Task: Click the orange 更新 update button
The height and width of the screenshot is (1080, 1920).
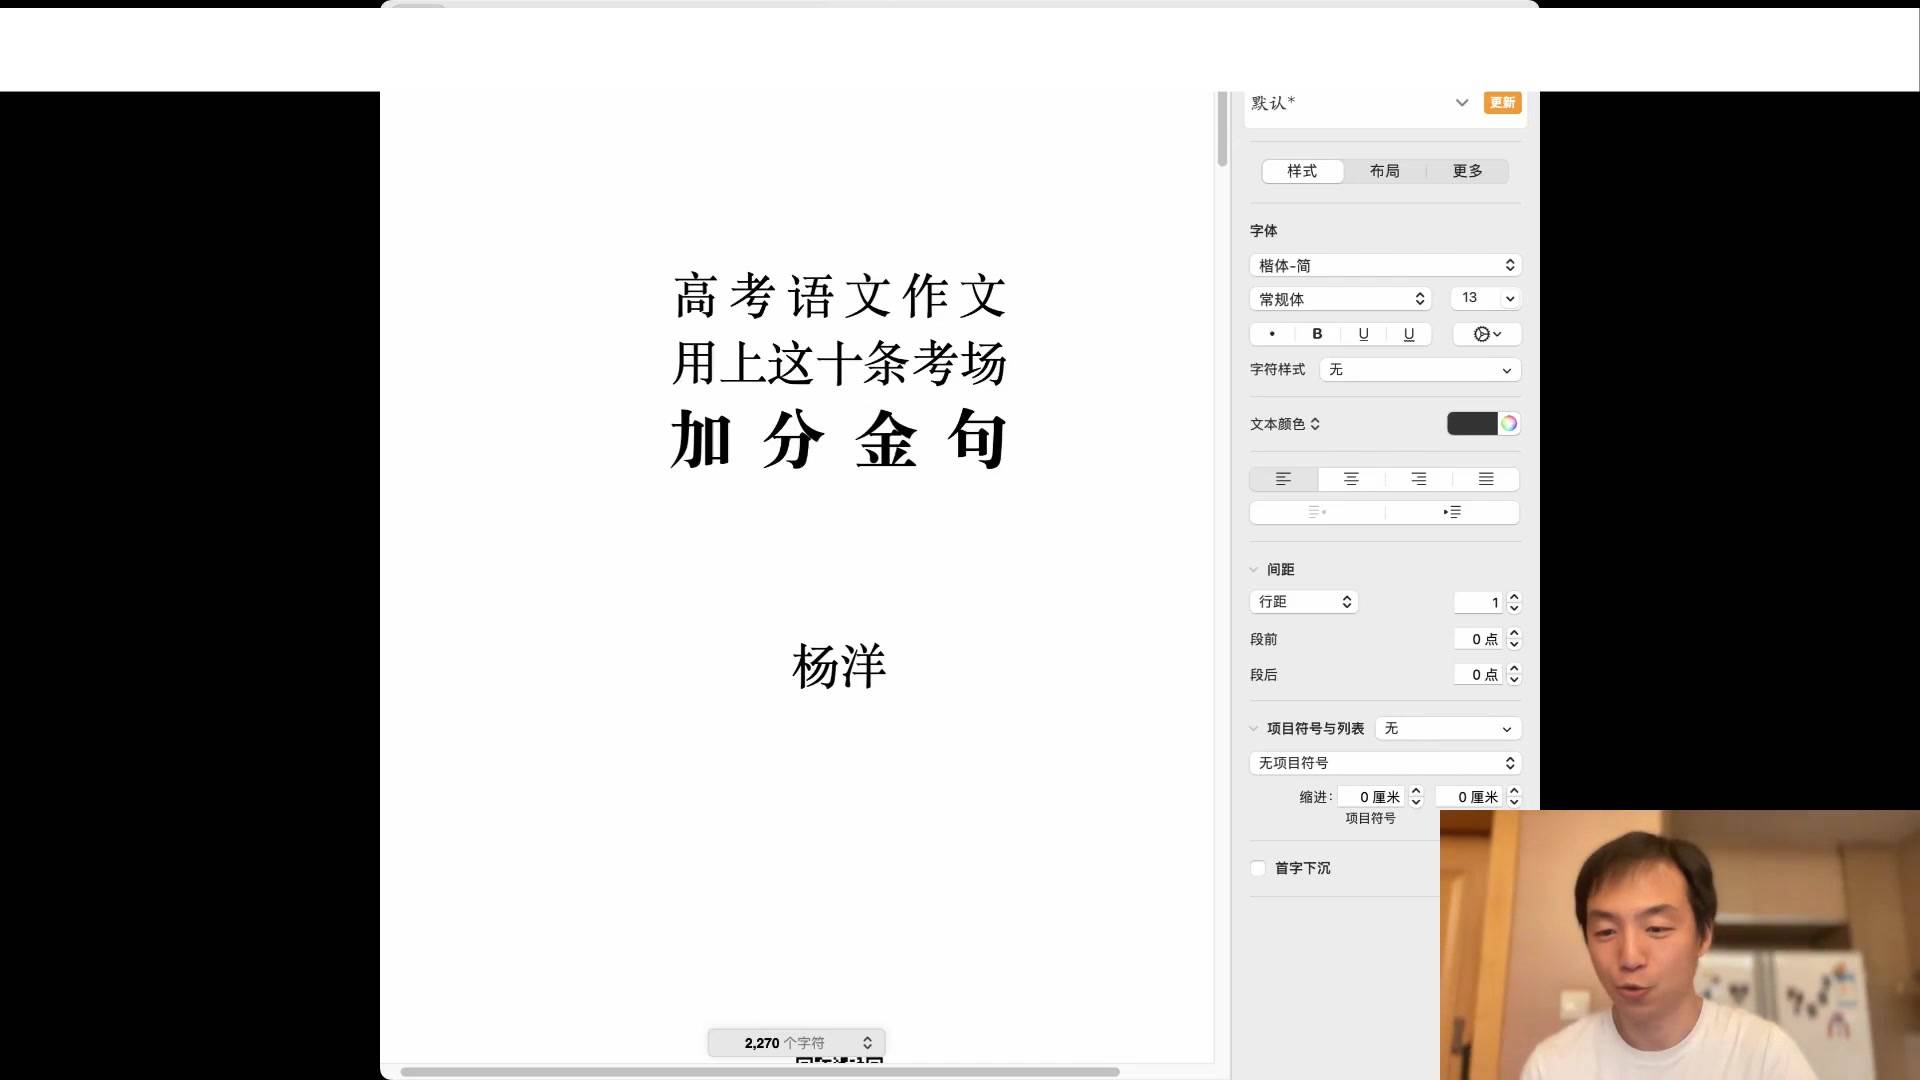Action: point(1502,103)
